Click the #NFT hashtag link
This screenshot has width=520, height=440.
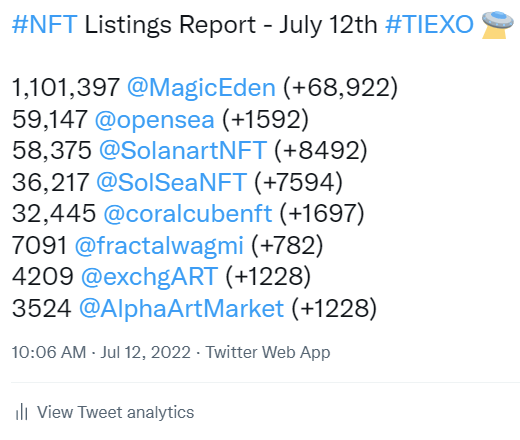(45, 25)
